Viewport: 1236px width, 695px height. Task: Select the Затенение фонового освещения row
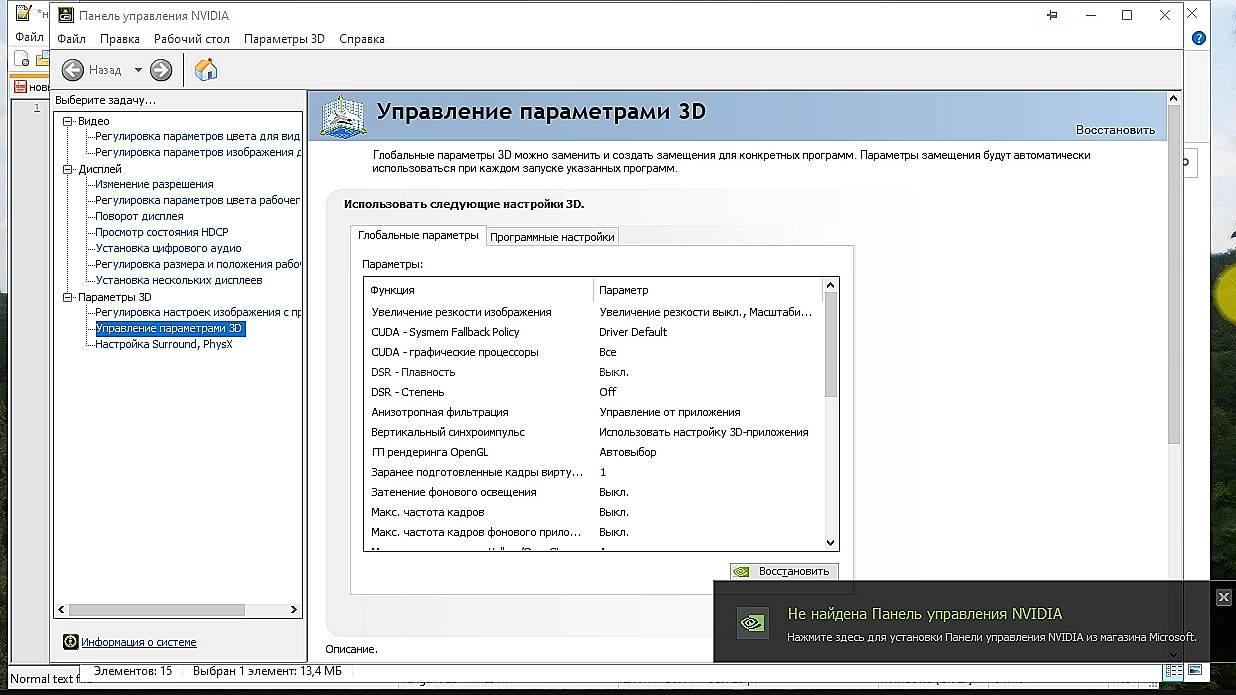click(x=593, y=492)
